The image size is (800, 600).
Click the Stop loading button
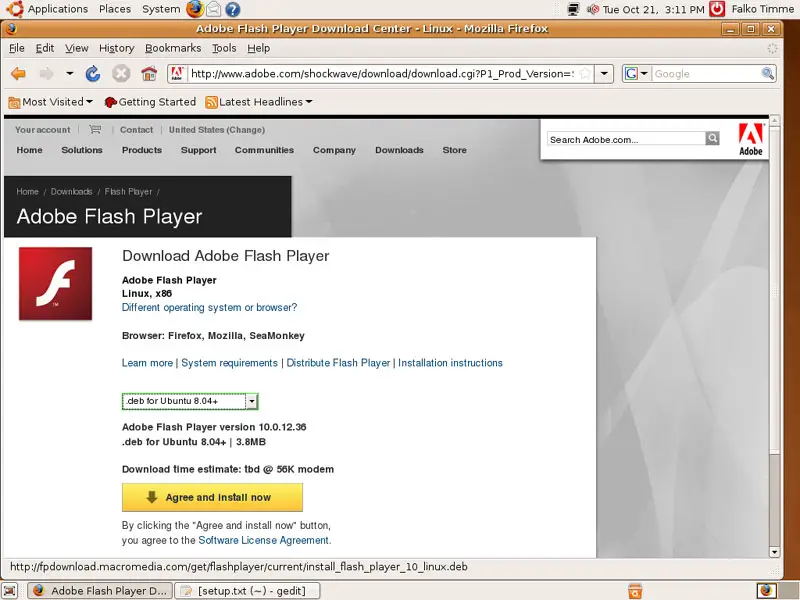[x=121, y=74]
